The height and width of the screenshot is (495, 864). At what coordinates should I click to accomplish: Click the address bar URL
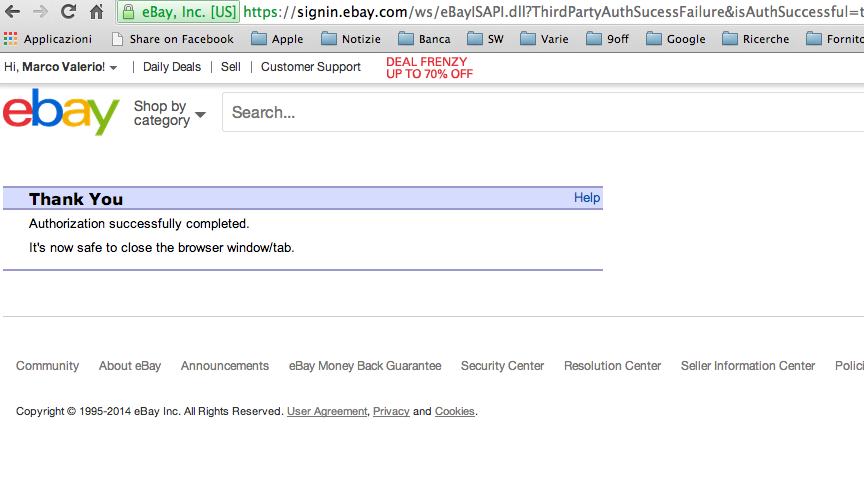[x=553, y=12]
